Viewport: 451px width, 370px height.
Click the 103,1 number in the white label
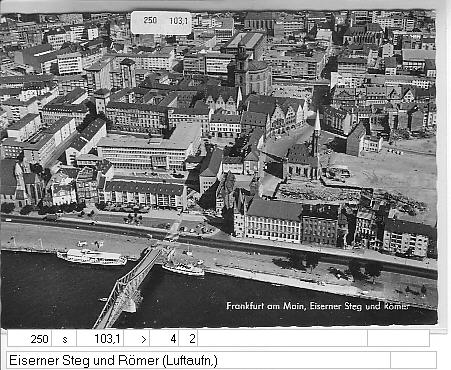pyautogui.click(x=178, y=21)
